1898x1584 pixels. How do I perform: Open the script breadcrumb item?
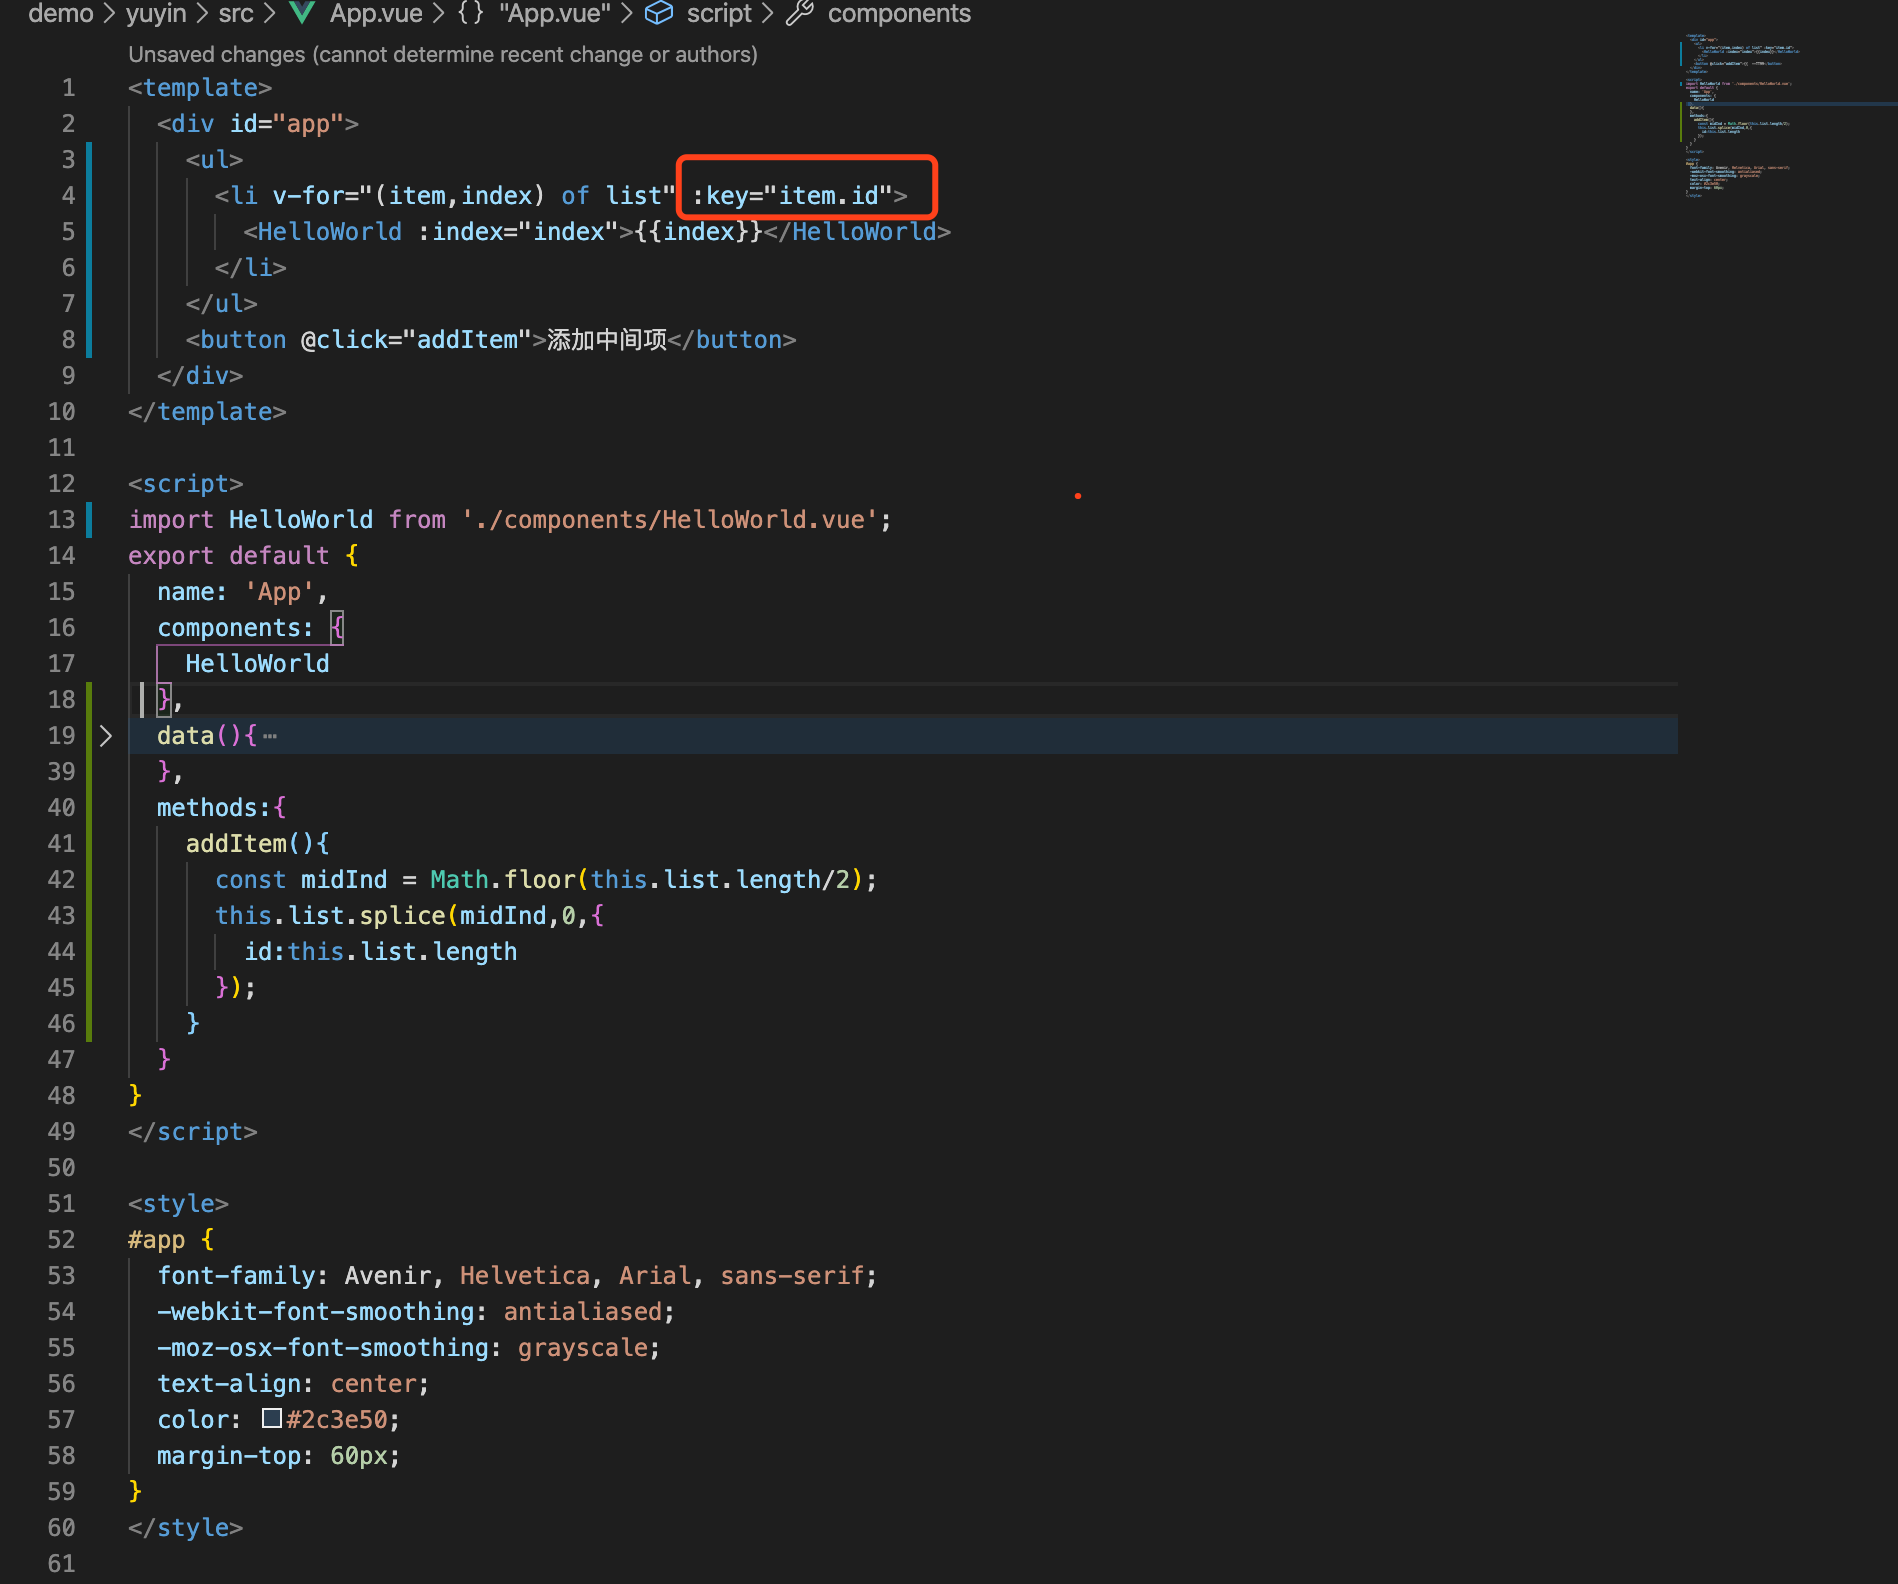click(719, 13)
